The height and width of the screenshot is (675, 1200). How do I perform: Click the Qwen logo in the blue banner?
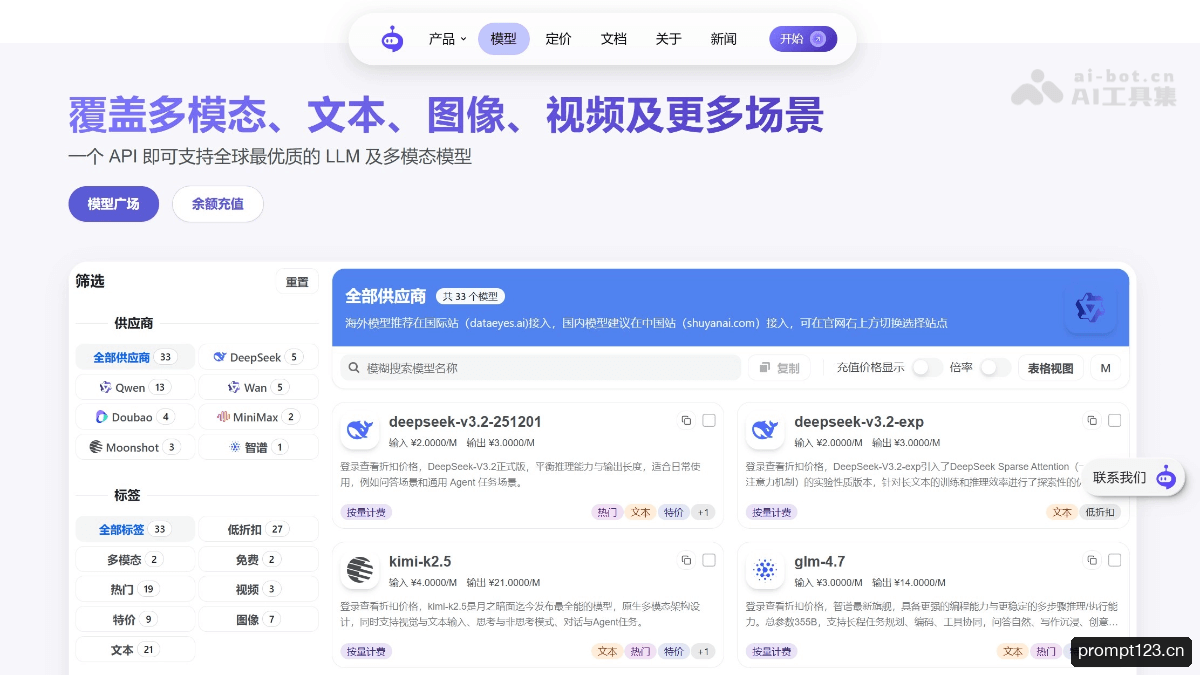tap(1089, 310)
